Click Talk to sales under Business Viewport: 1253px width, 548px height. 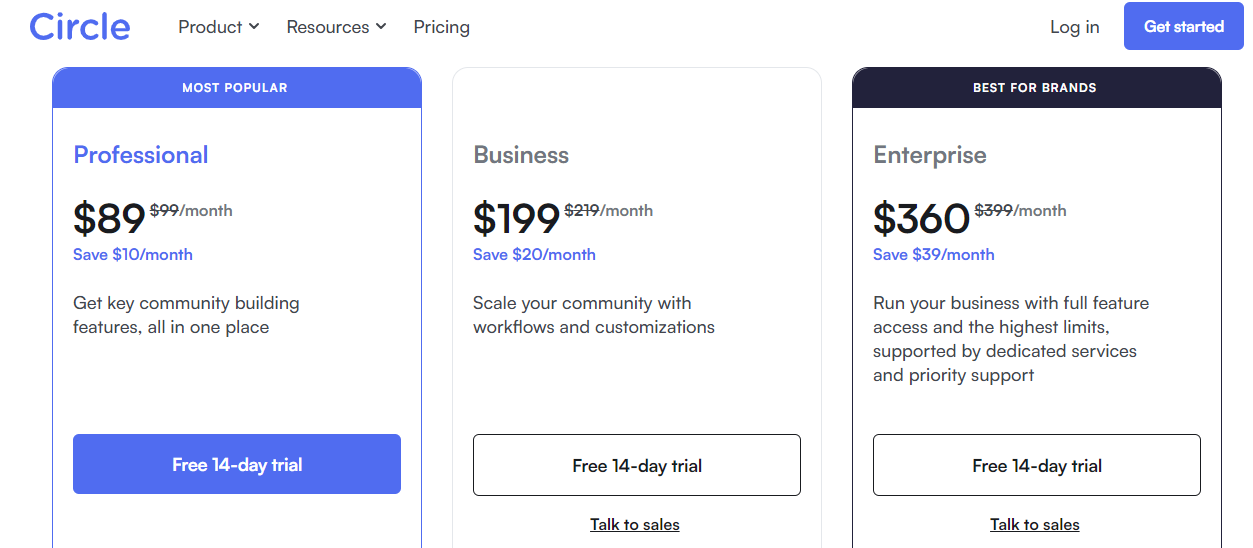coord(635,524)
